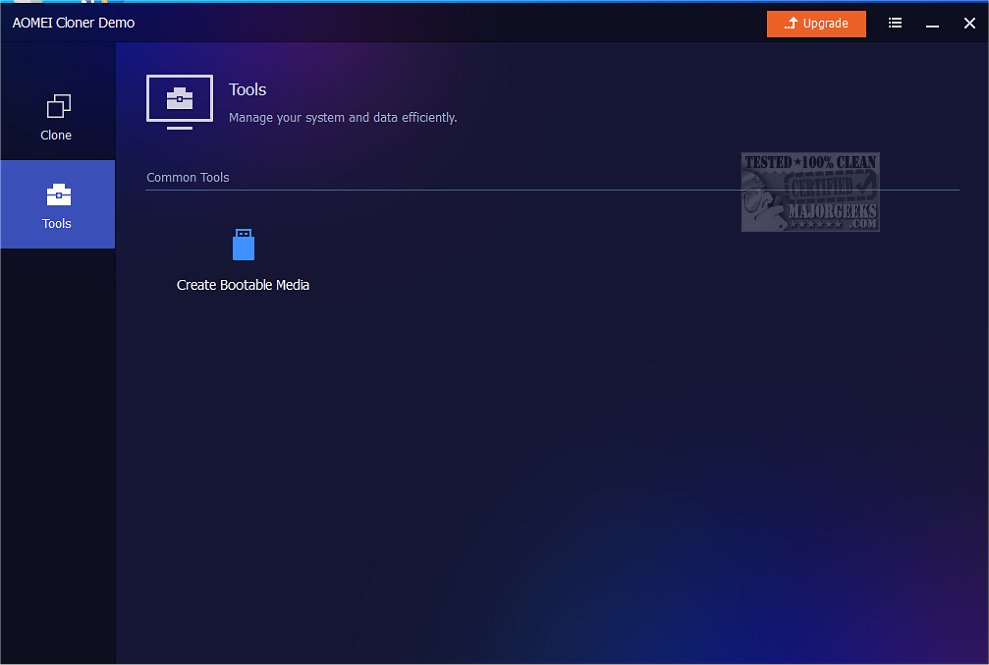Click the Tools monitor toolbox header icon
The width and height of the screenshot is (989, 665).
tap(180, 102)
